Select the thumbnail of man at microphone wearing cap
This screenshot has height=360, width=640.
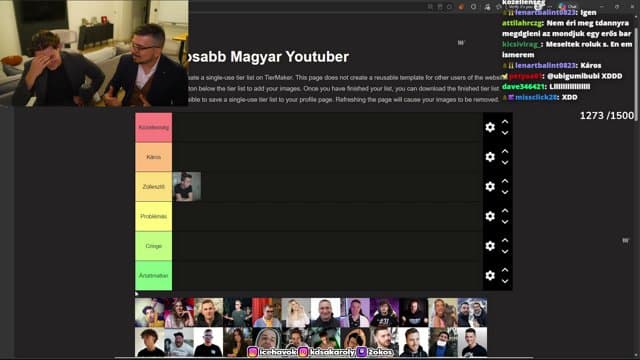(x=179, y=342)
